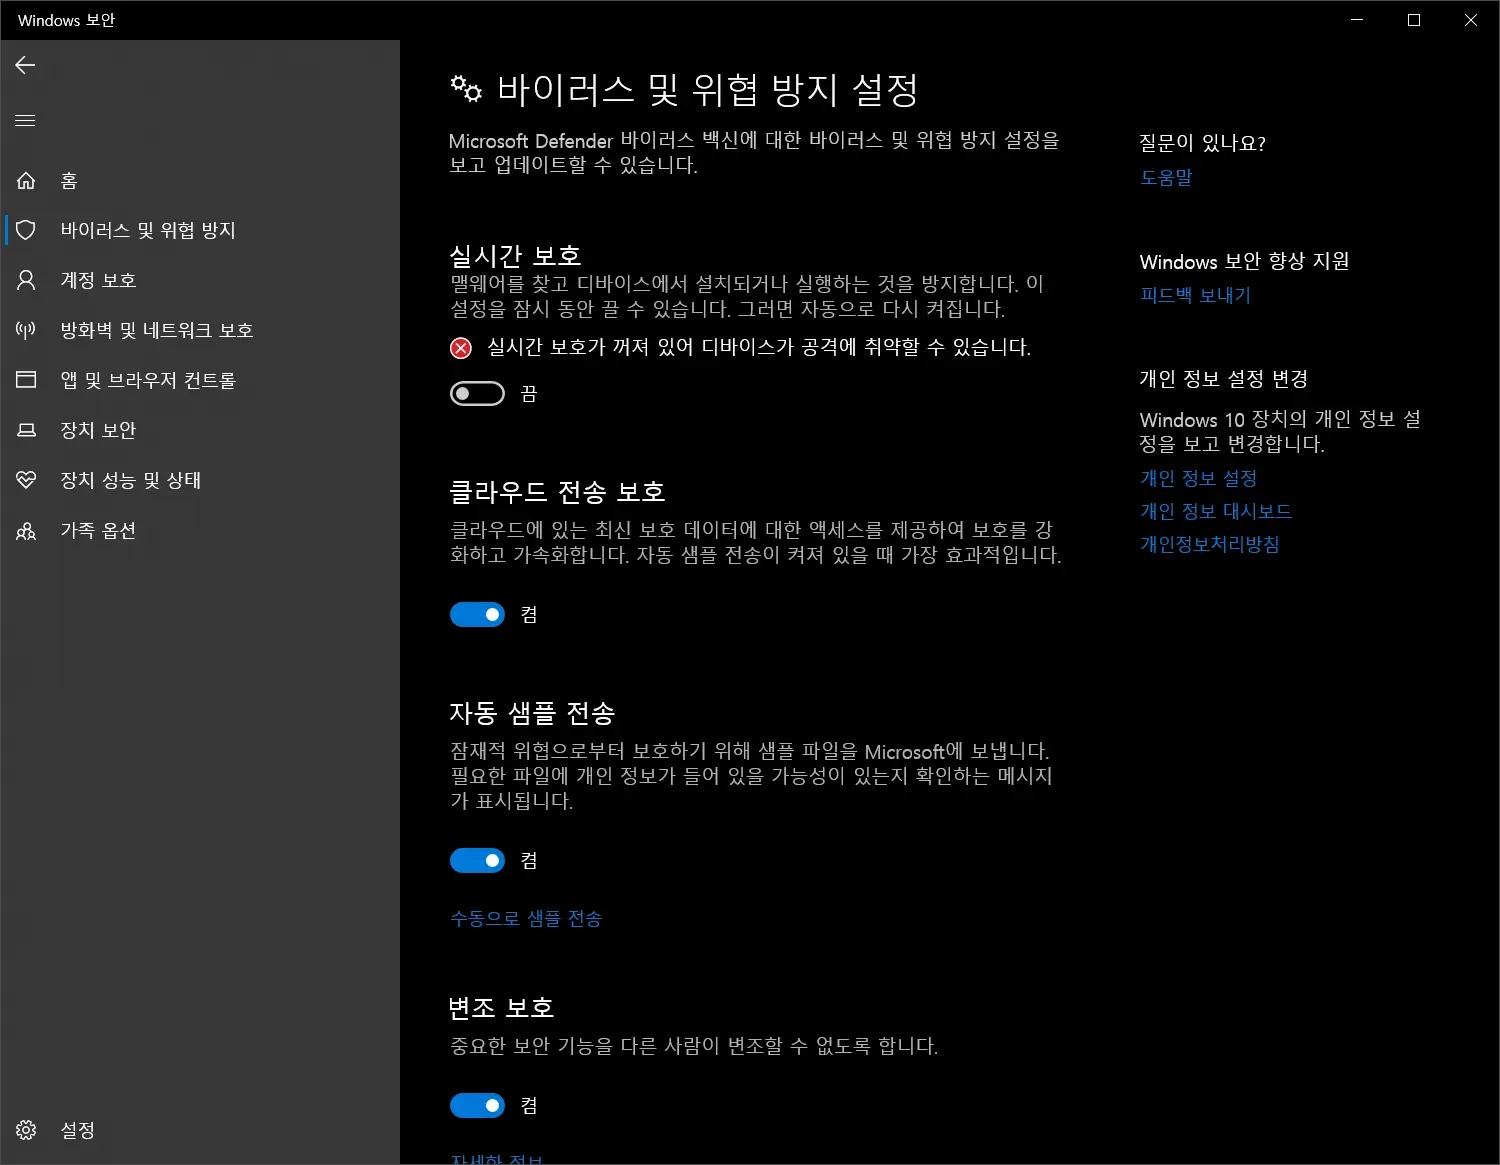The height and width of the screenshot is (1165, 1500).
Task: Open 계정 보호 section
Action: tap(200, 280)
